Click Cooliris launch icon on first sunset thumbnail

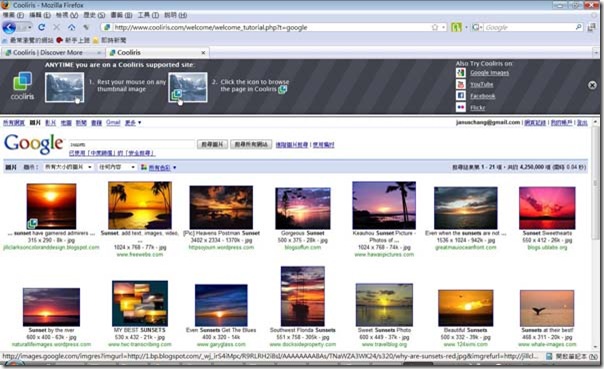[x=32, y=223]
